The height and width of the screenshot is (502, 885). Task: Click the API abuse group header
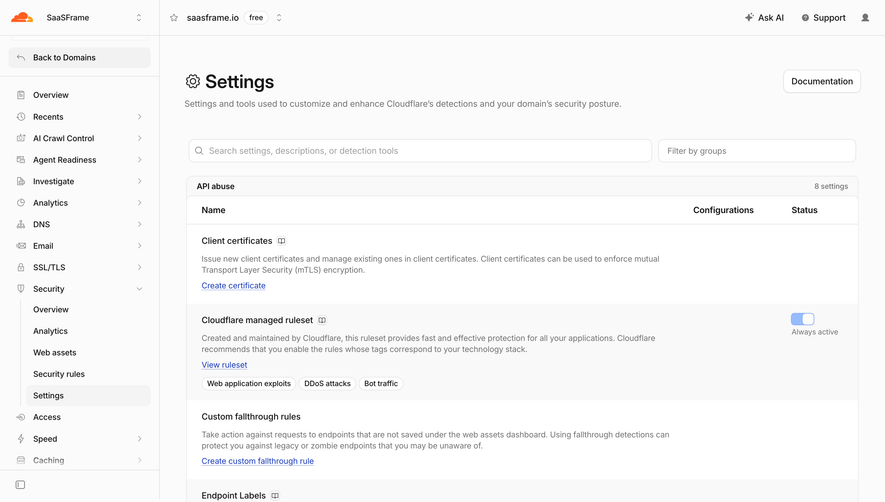pyautogui.click(x=216, y=186)
